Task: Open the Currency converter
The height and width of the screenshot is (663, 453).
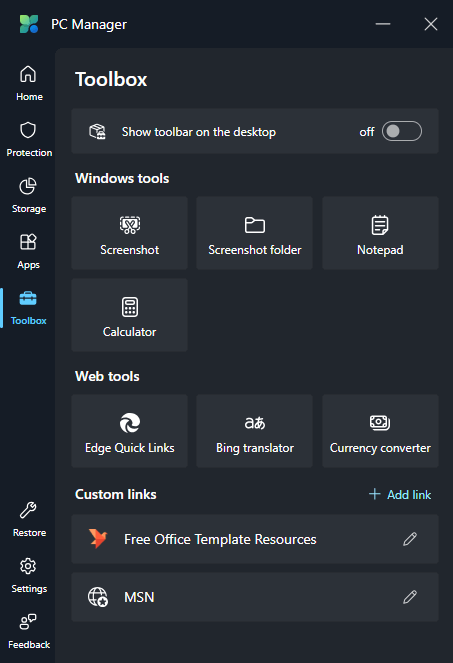Action: [x=380, y=431]
